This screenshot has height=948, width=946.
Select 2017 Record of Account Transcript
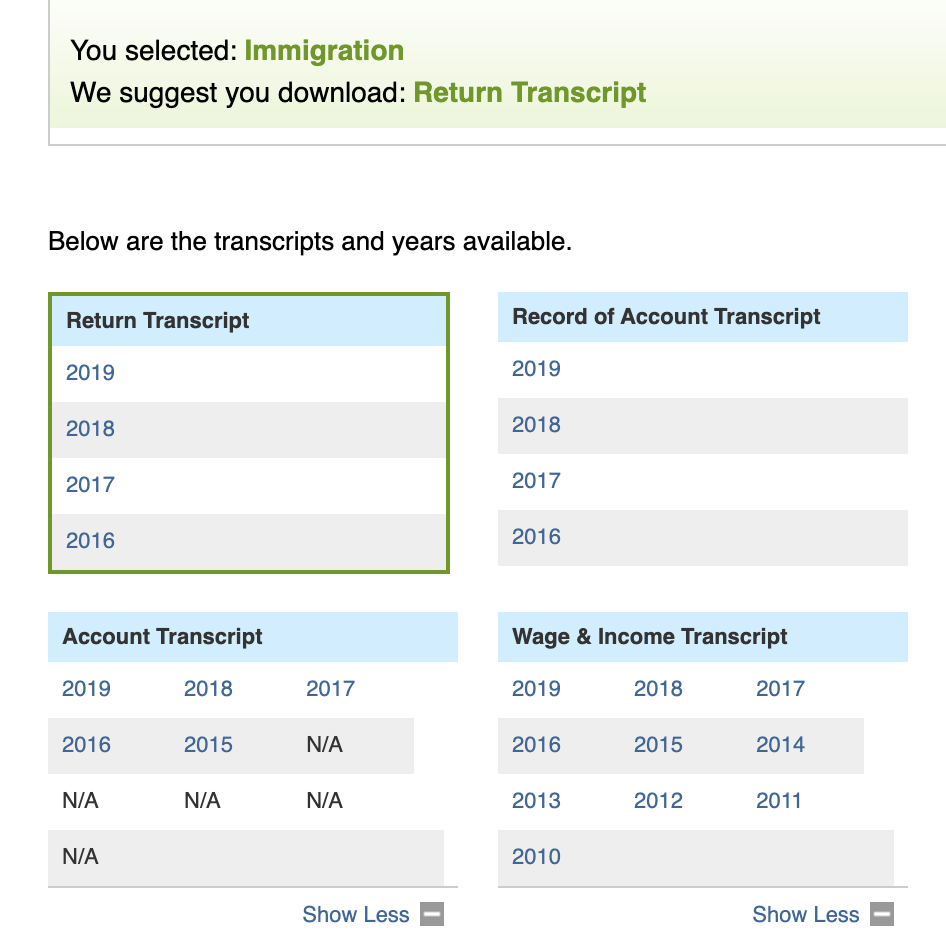(x=536, y=481)
